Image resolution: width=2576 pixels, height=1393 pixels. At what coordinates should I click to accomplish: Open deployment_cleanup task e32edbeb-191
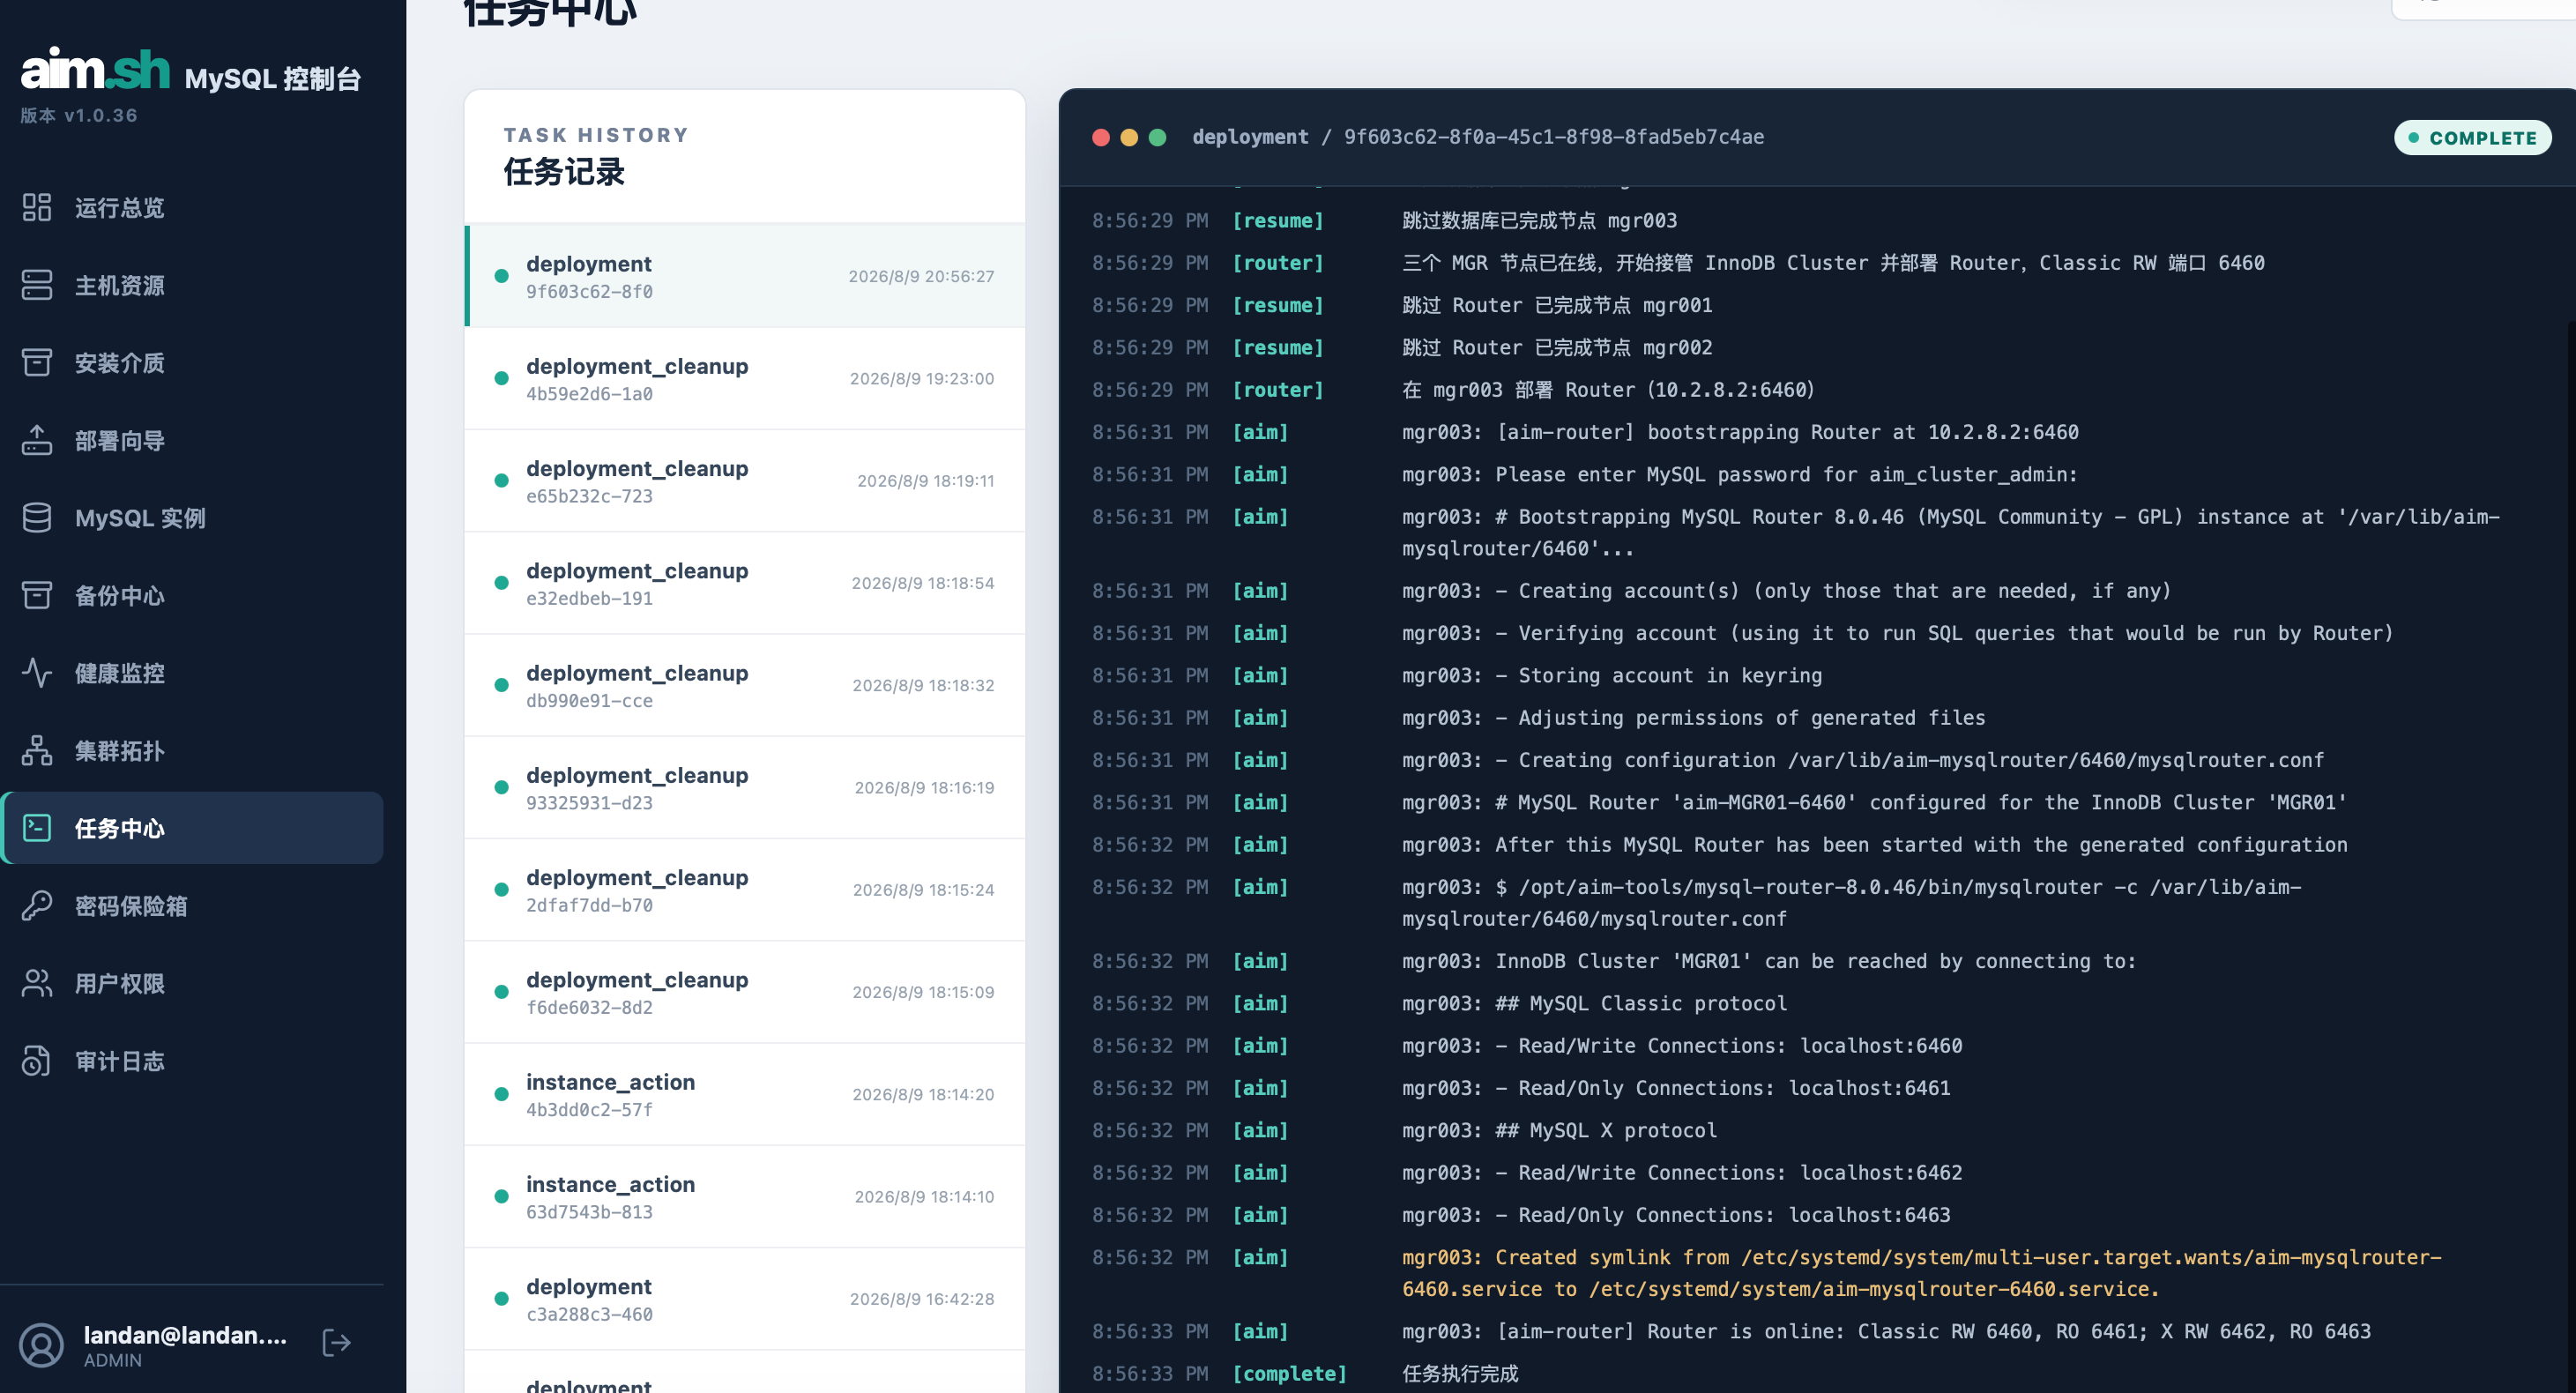(745, 583)
